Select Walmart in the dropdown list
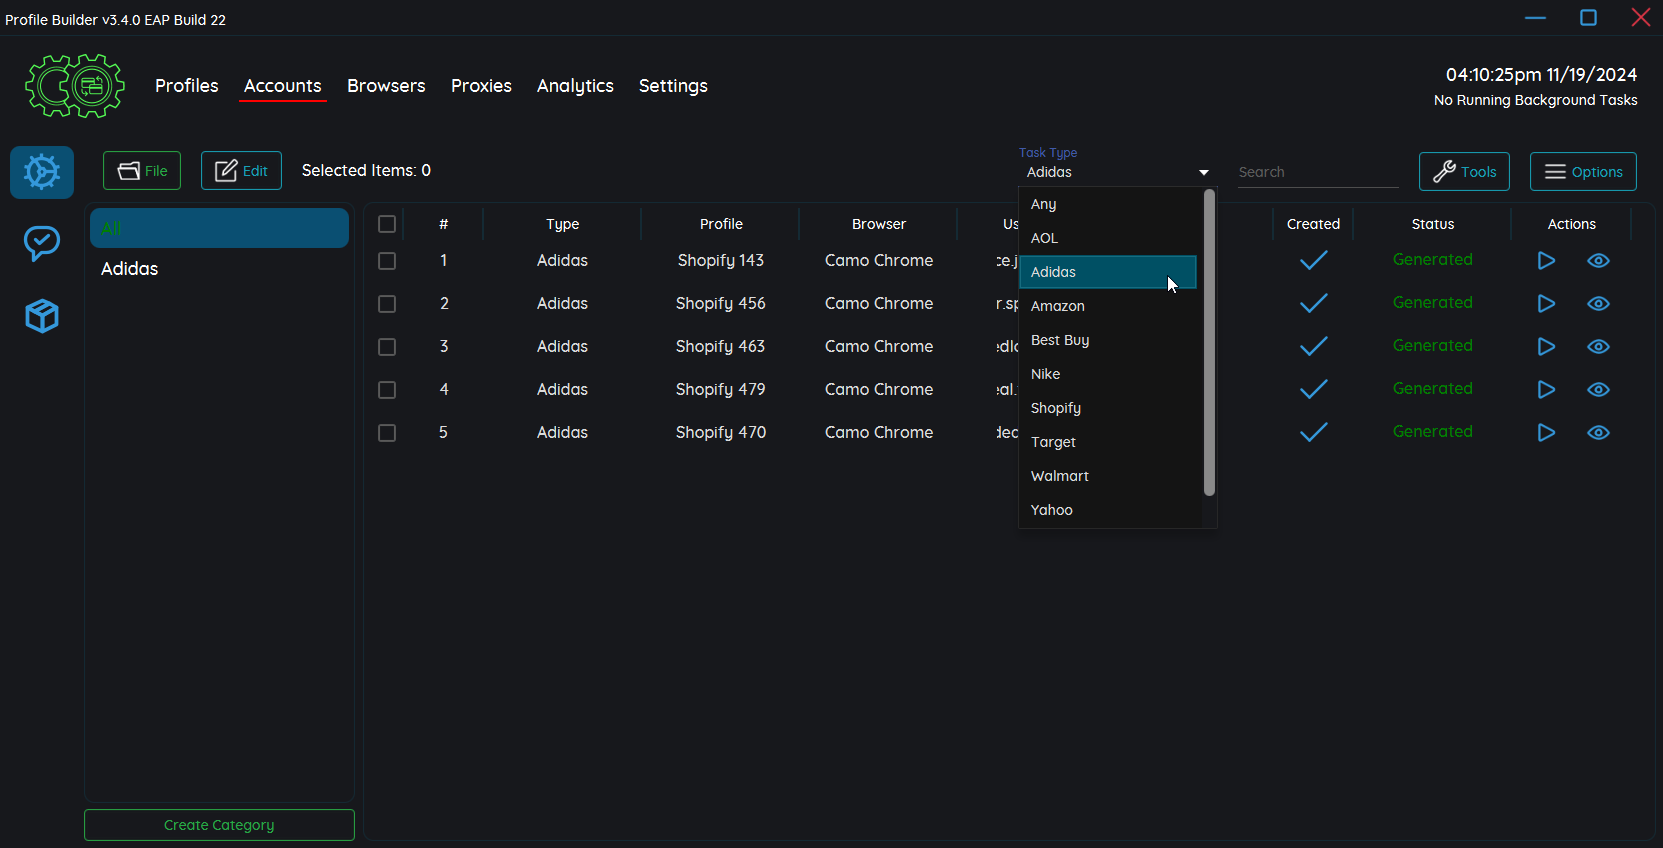 tap(1059, 476)
